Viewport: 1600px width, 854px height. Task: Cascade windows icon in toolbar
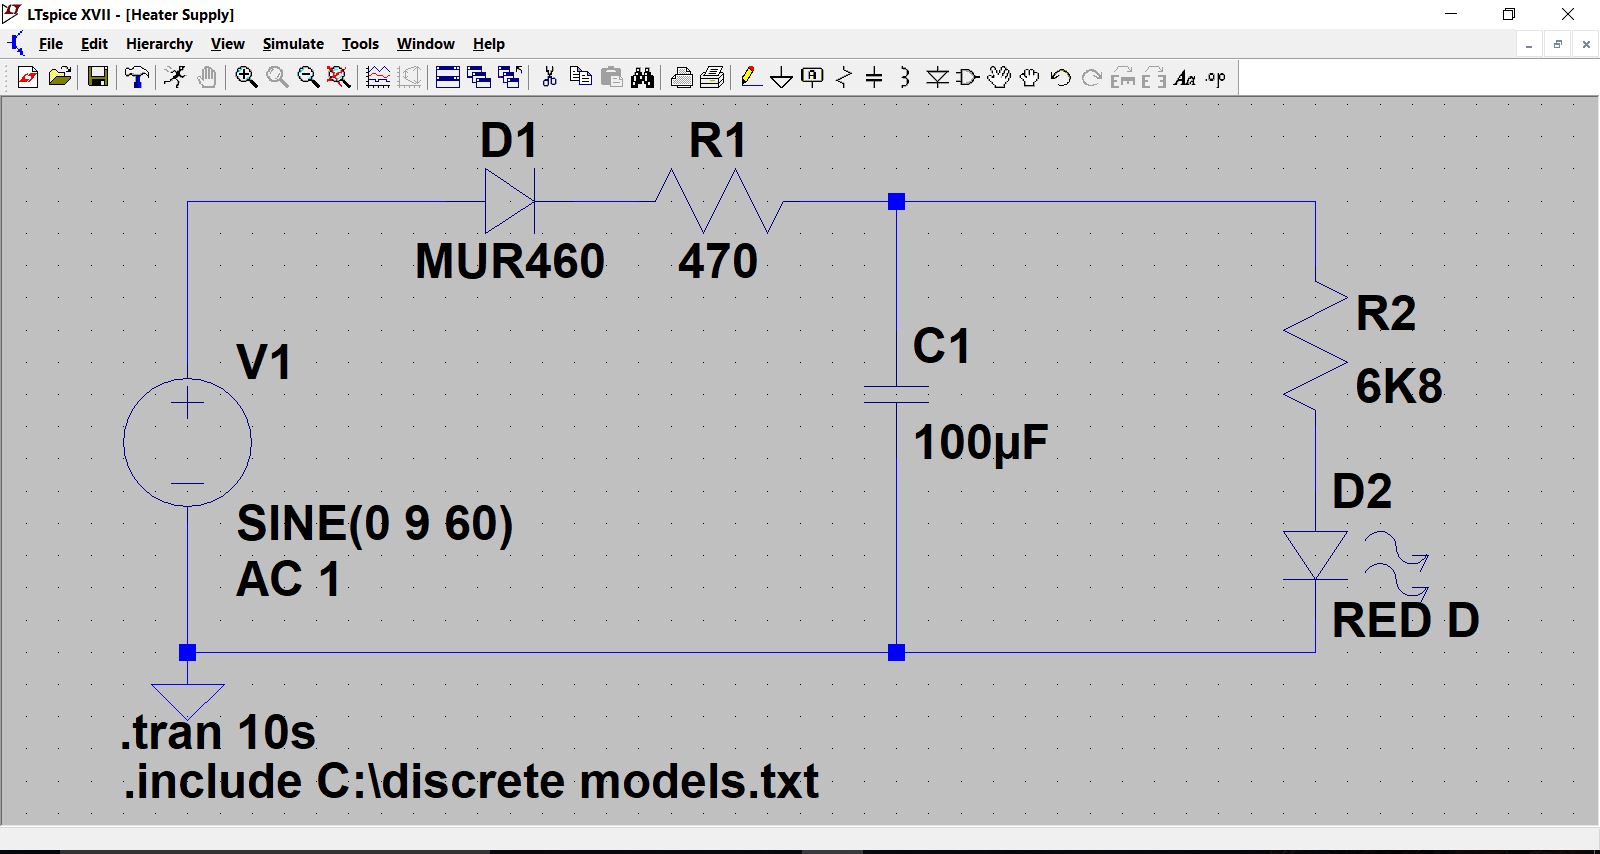(479, 77)
